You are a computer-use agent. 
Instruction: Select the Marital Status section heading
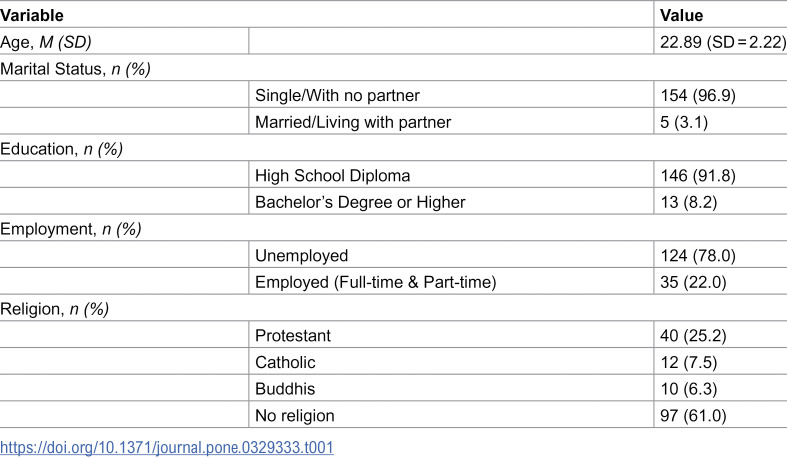pyautogui.click(x=75, y=69)
